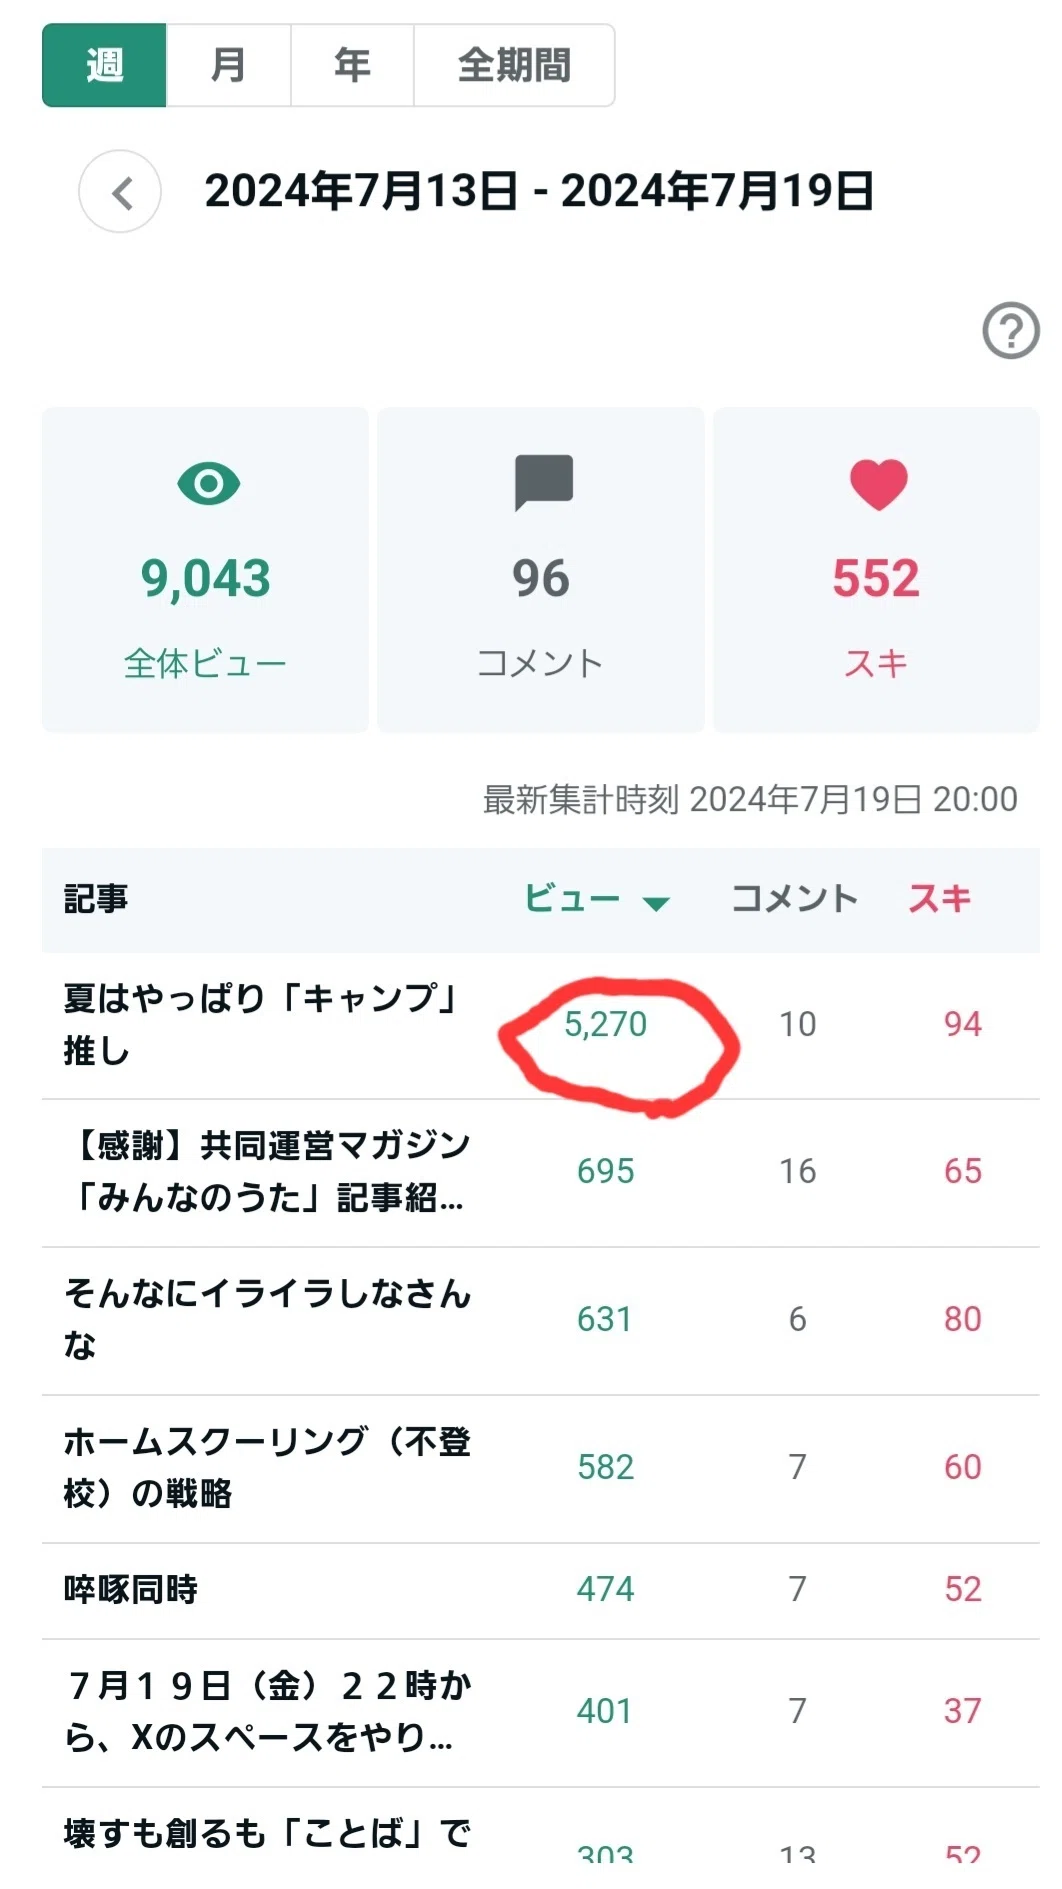
Task: Select the 週 tab
Action: (x=104, y=65)
